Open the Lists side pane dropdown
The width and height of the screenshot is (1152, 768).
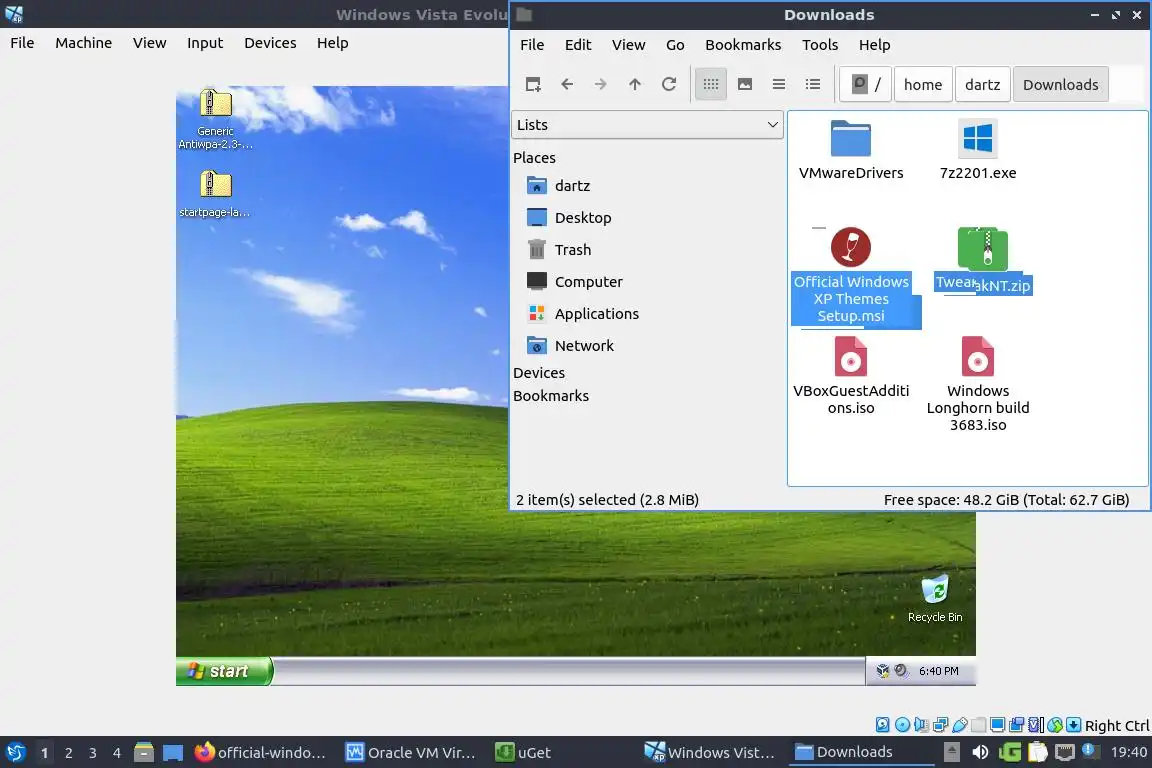pos(647,125)
